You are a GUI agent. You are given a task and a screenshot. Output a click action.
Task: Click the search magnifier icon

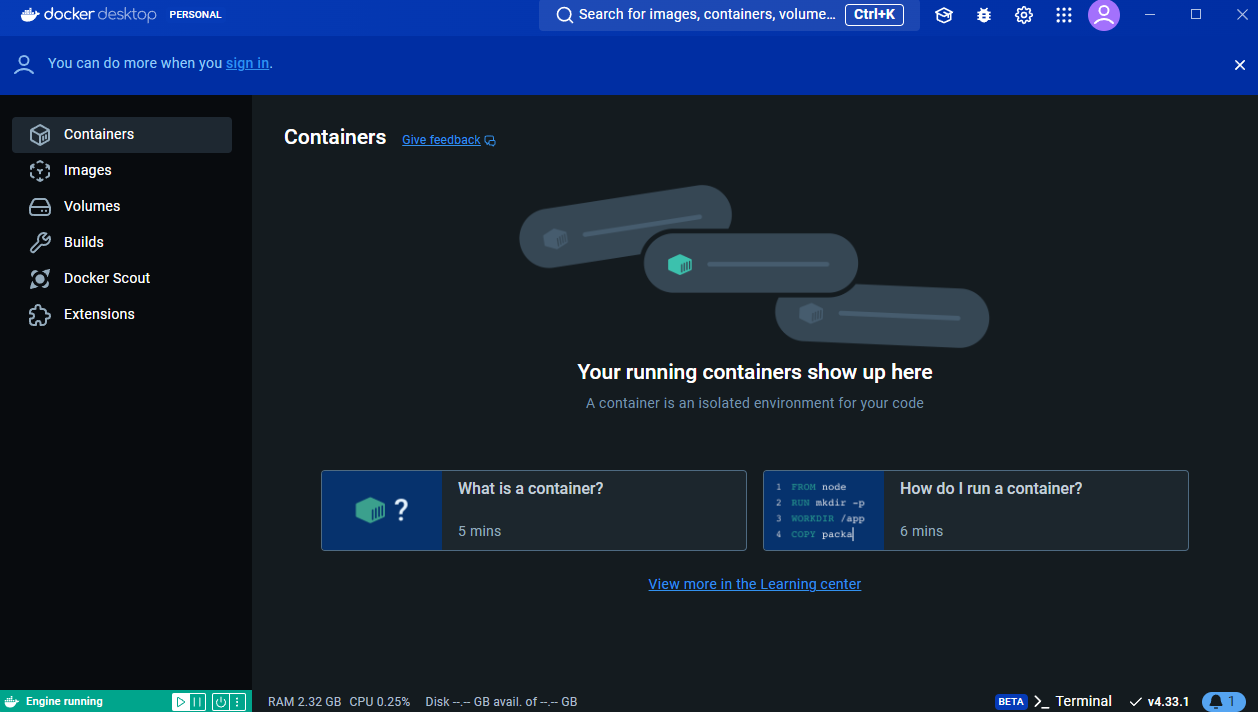coord(565,15)
